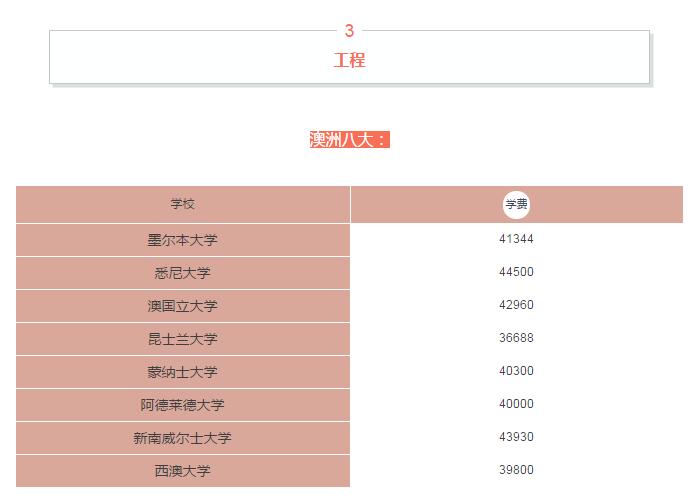699x498 pixels.
Task: Click the tuition fee 44500
Action: click(516, 272)
